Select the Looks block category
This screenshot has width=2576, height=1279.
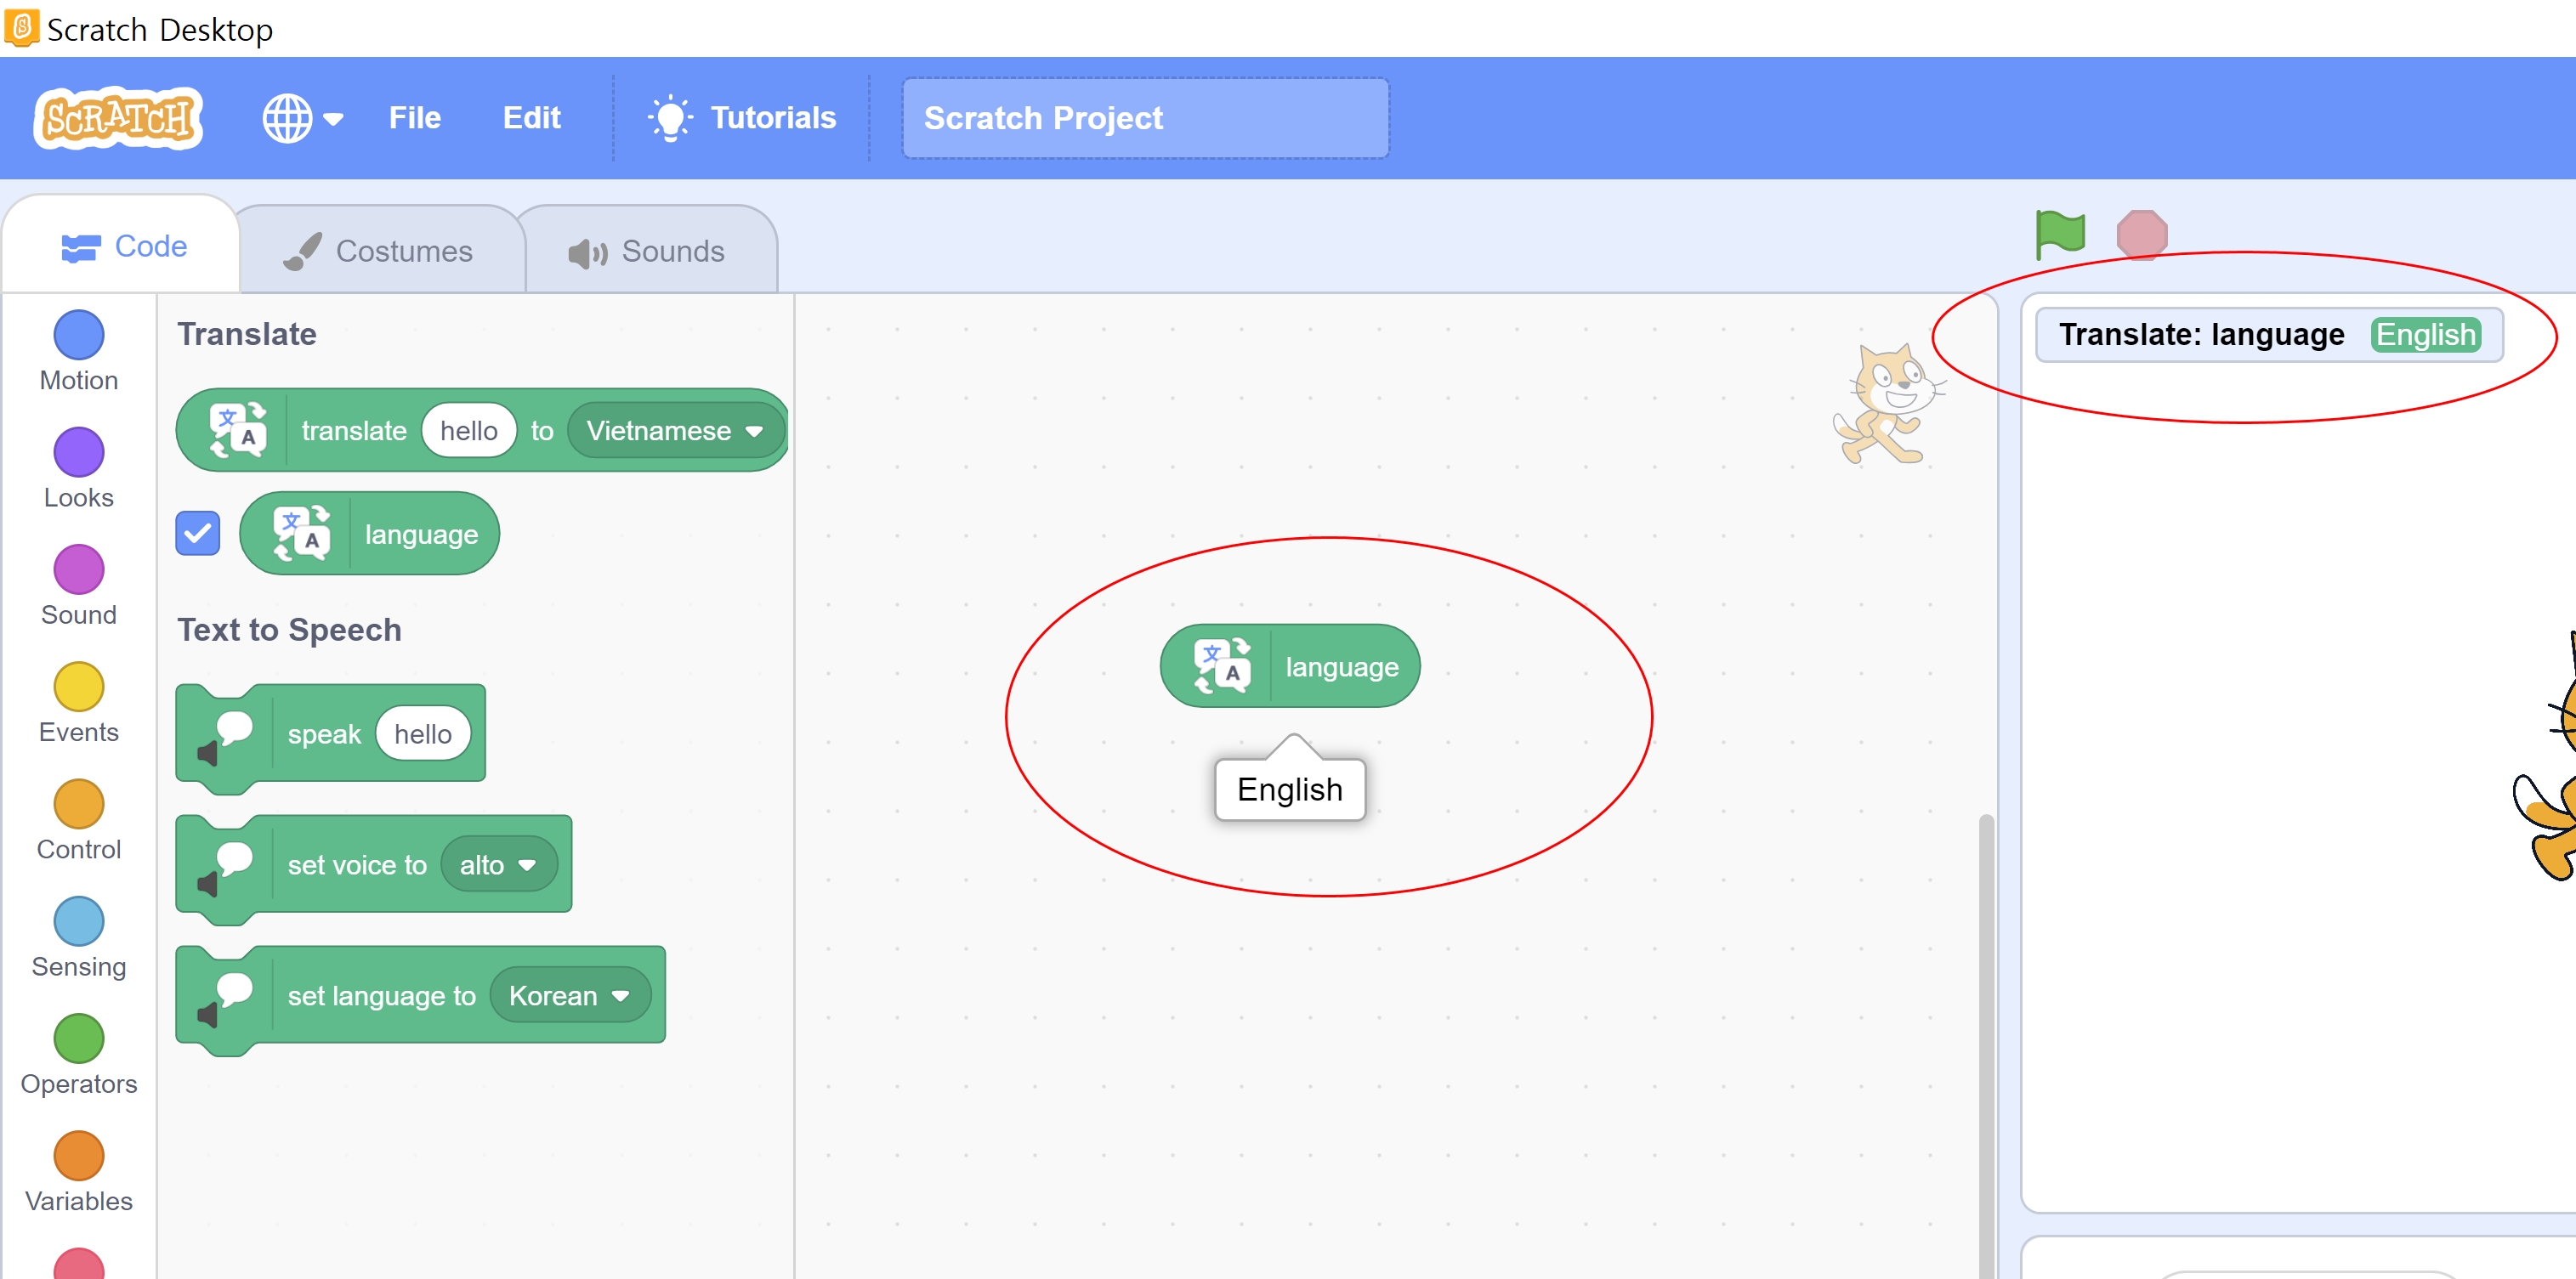[x=78, y=469]
